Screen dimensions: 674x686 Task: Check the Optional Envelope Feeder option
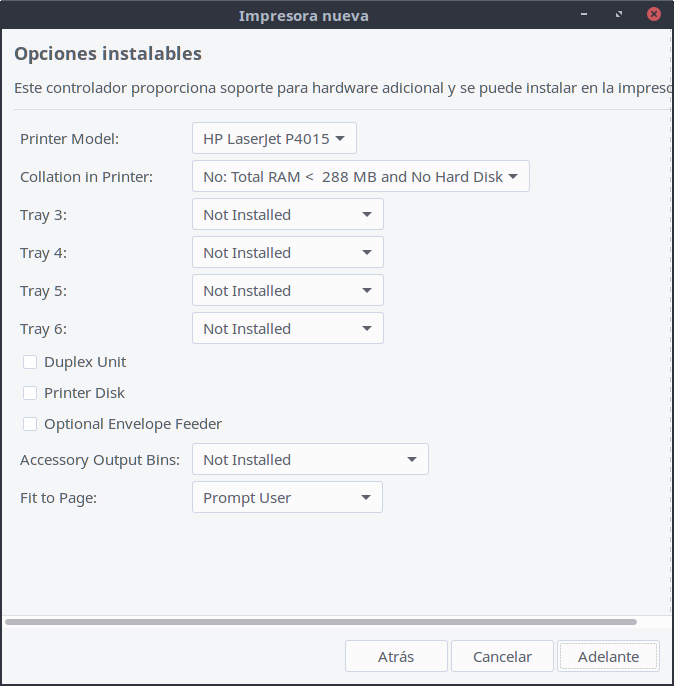[x=30, y=424]
